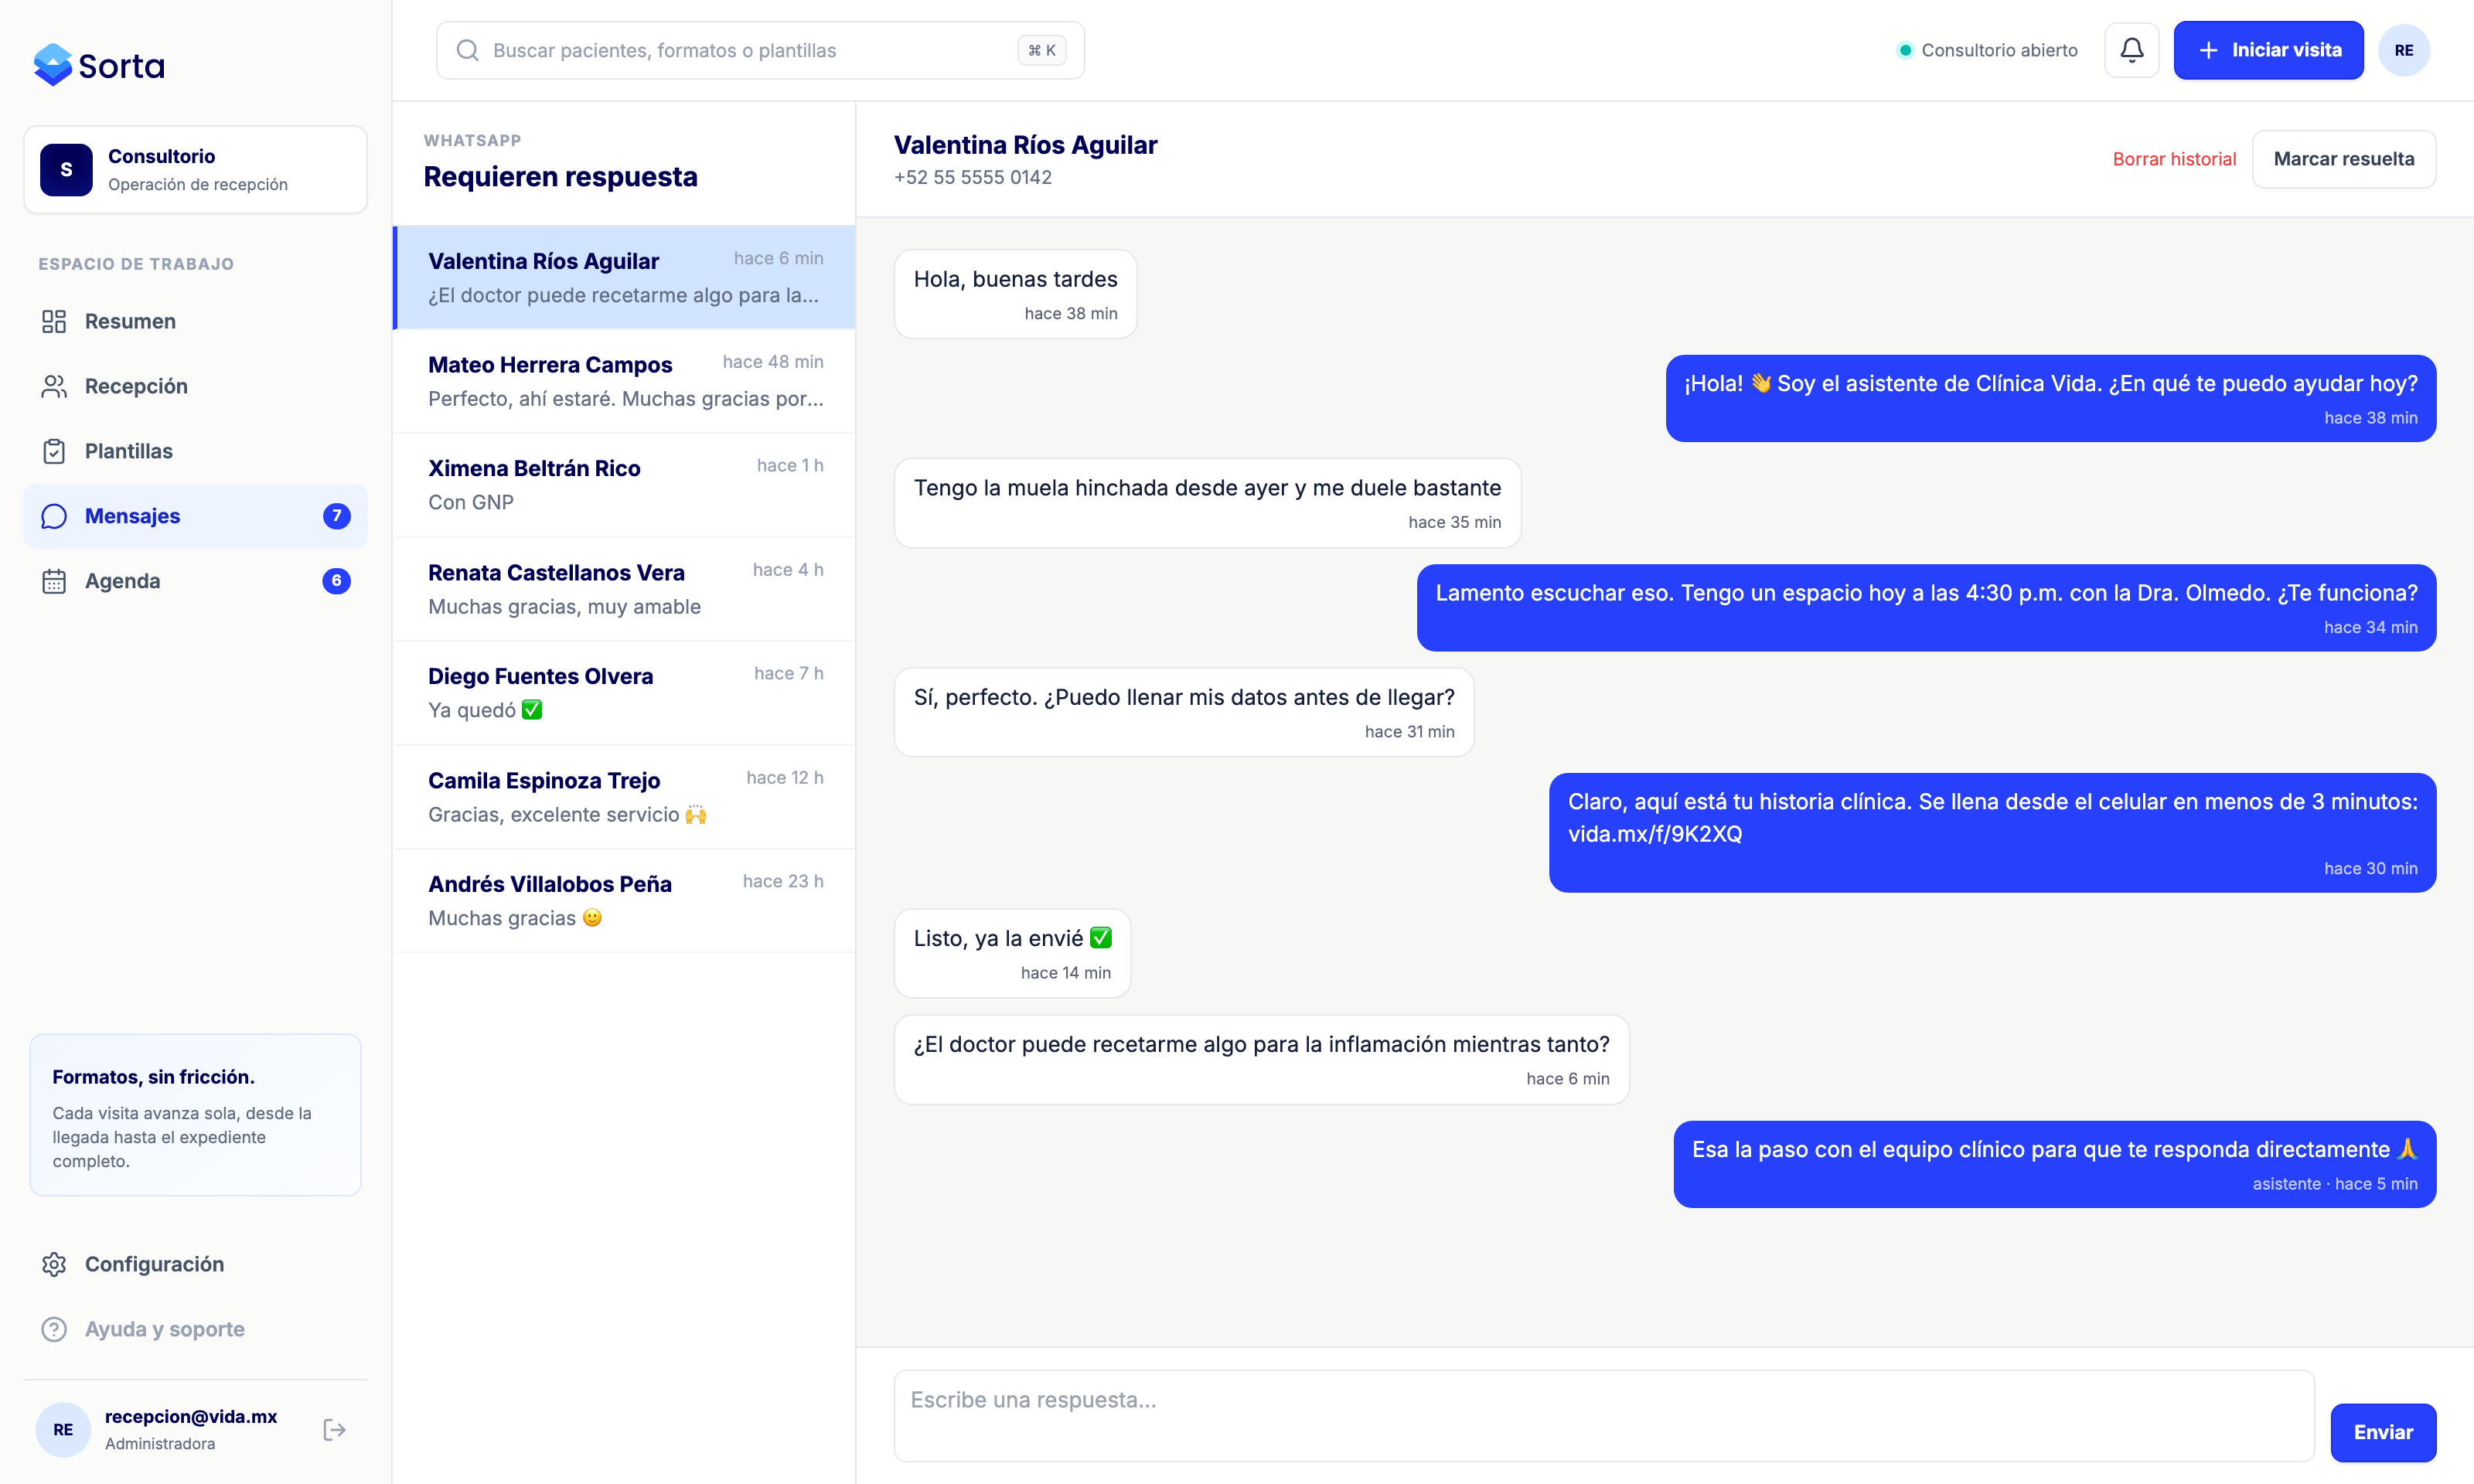
Task: Open Consultorio workspace selector card
Action: click(x=195, y=169)
